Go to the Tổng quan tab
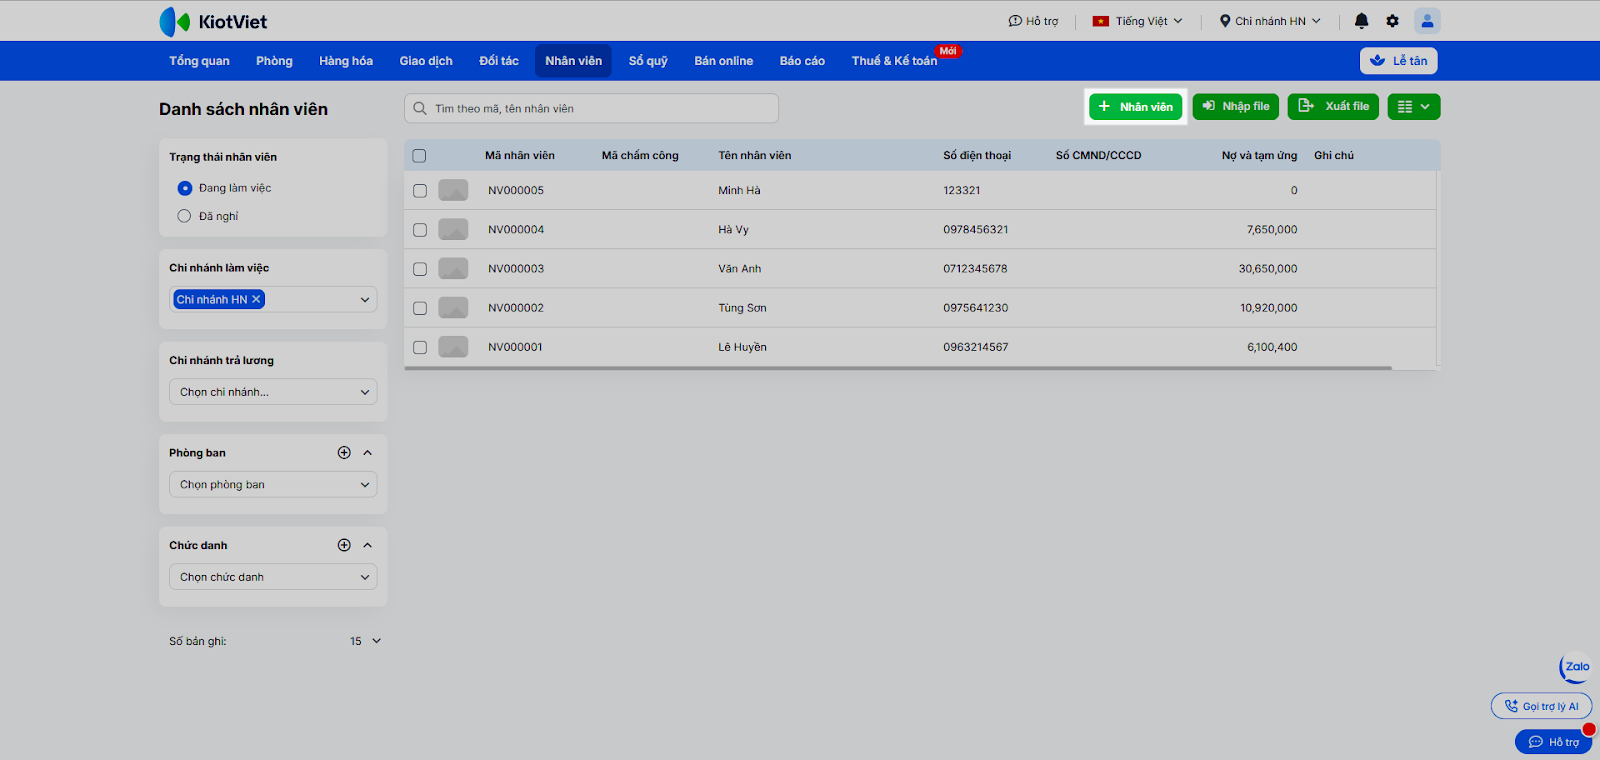 click(x=199, y=61)
